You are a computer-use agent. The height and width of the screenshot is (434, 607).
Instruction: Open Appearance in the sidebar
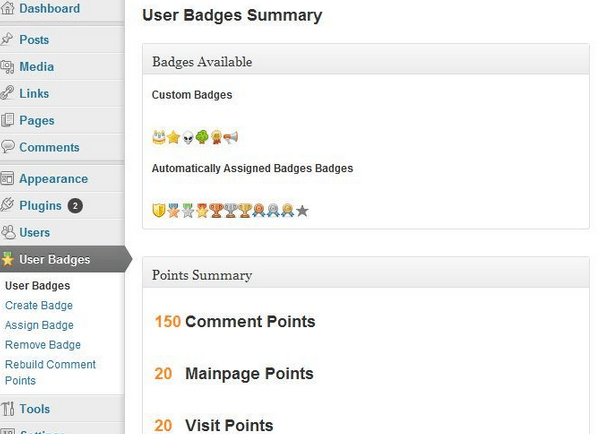[x=54, y=179]
